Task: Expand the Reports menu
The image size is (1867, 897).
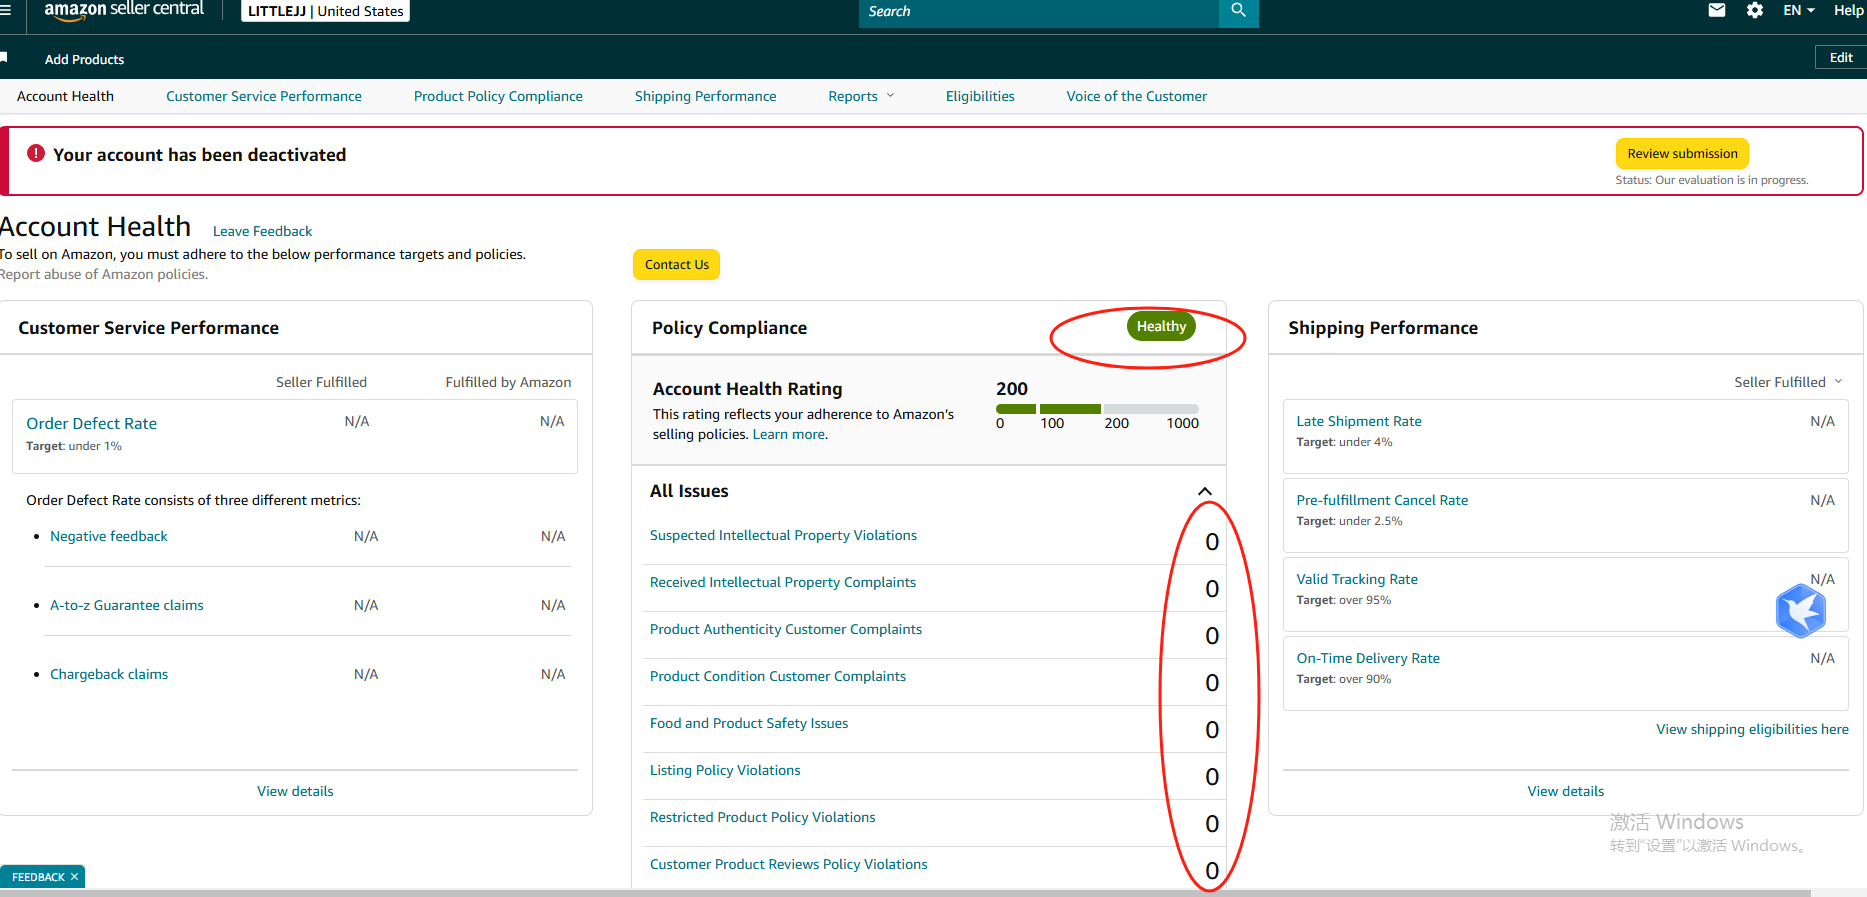Action: [861, 96]
